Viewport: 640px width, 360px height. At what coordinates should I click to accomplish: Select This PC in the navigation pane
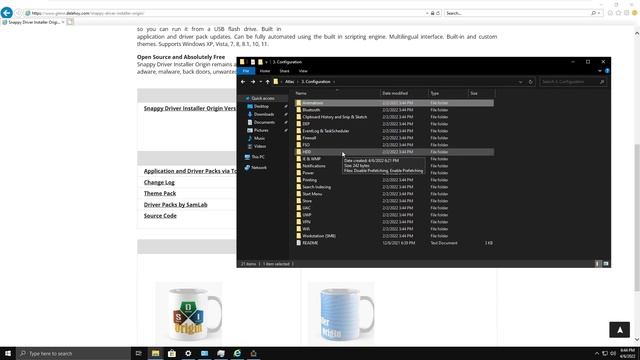point(258,157)
